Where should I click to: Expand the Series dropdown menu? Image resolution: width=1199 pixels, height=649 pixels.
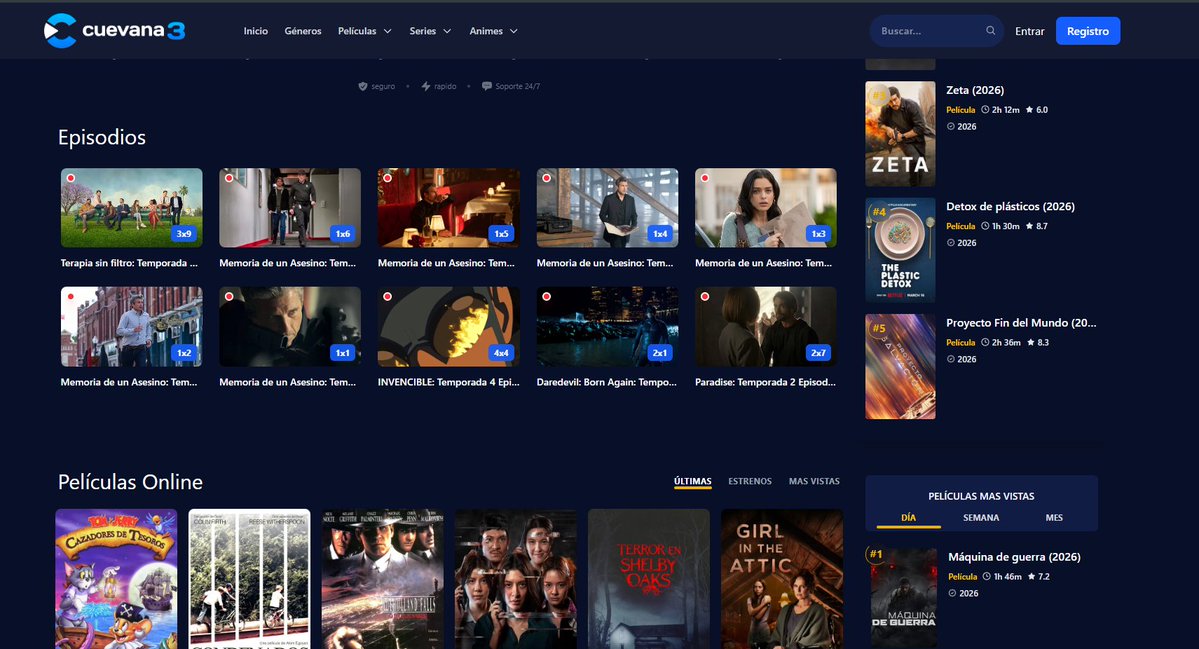tap(431, 31)
